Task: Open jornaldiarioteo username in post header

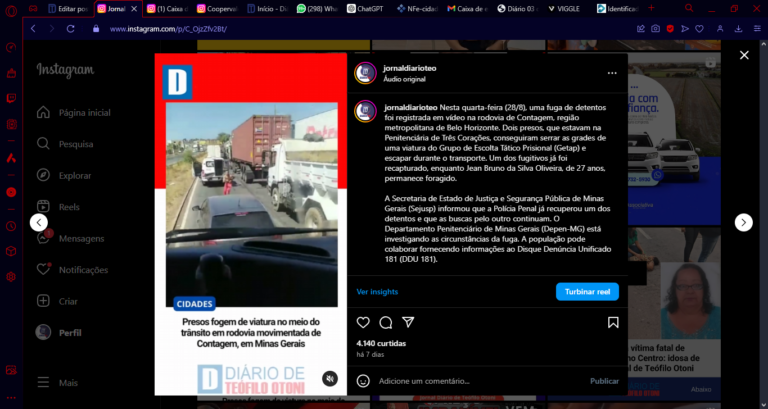Action: 409,68
